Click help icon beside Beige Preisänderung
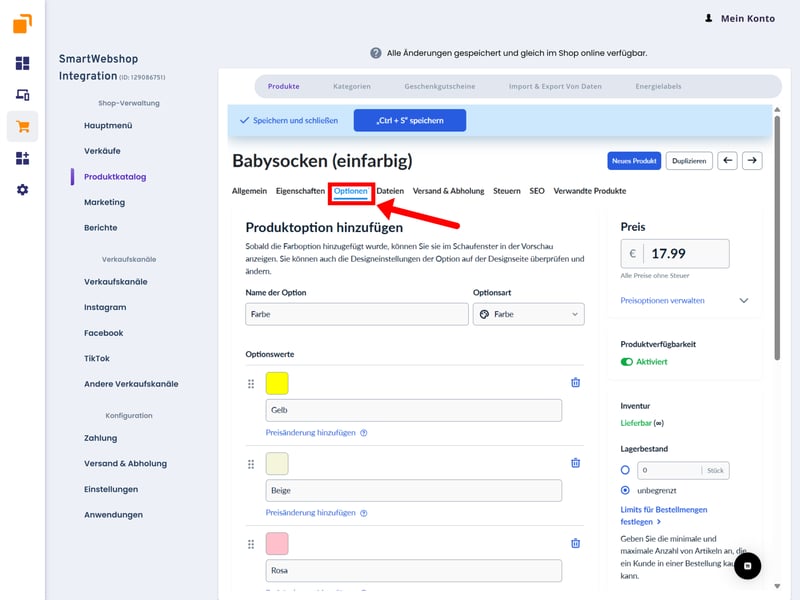Image resolution: width=800 pixels, height=600 pixels. pos(364,513)
